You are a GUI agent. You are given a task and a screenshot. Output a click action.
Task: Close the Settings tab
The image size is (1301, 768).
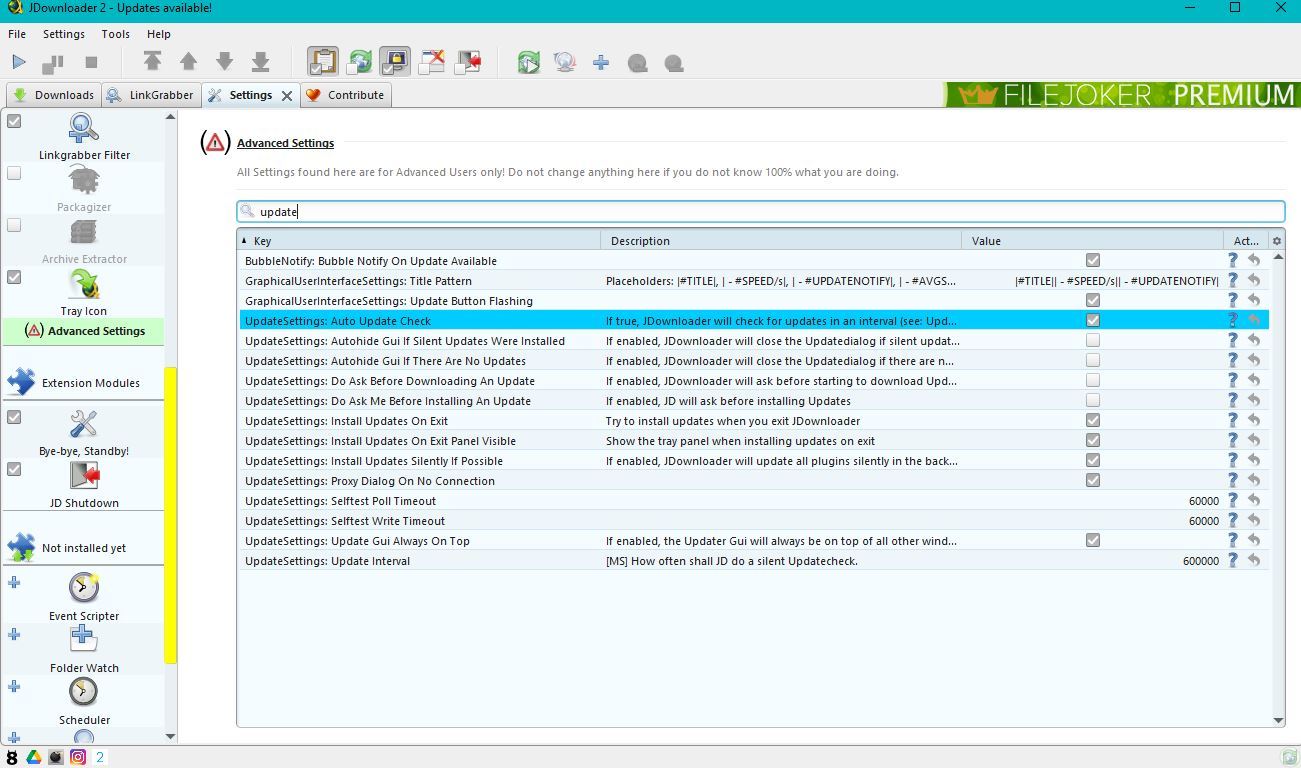click(x=286, y=96)
